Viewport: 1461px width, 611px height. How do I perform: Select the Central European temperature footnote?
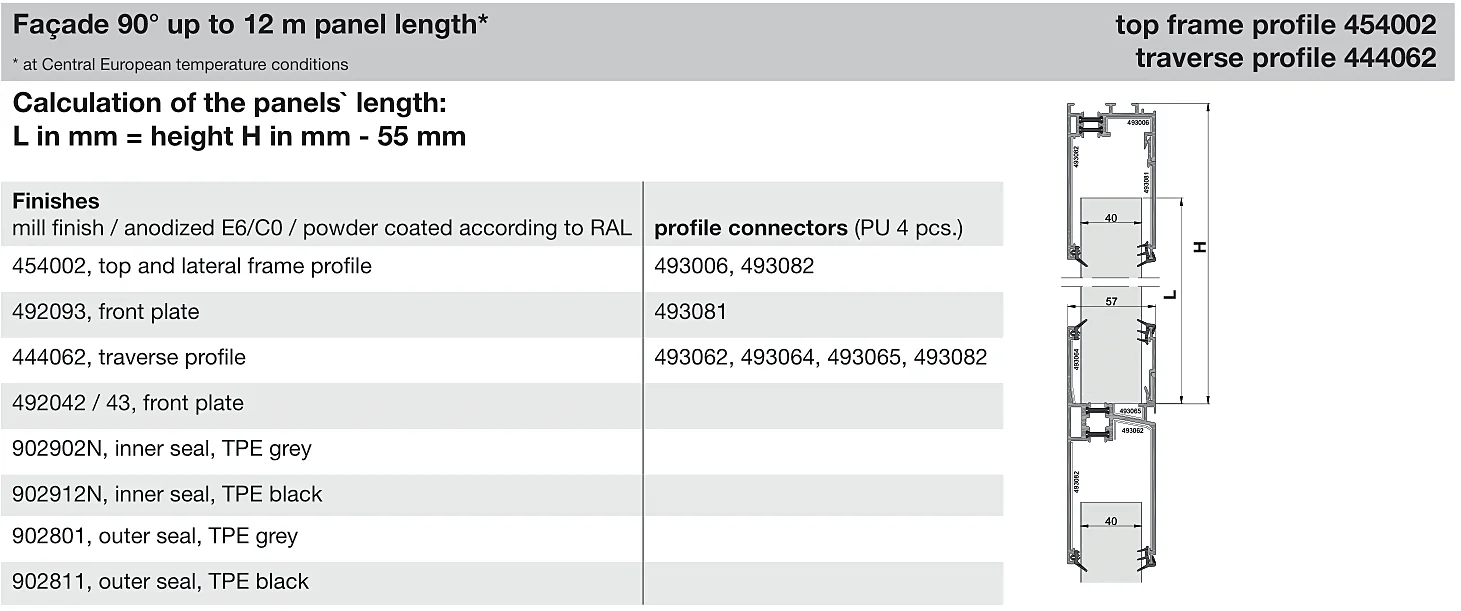pos(180,65)
